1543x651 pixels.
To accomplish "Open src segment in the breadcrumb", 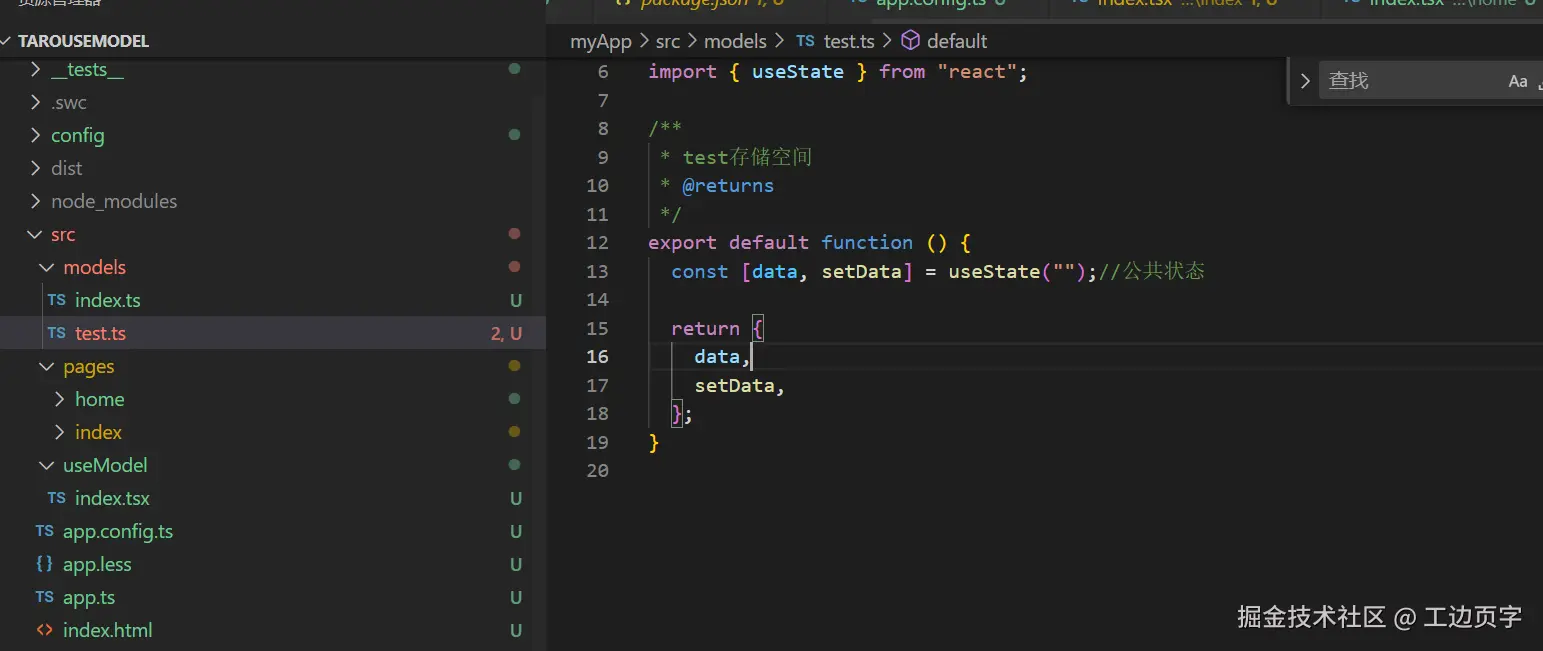I will (668, 41).
